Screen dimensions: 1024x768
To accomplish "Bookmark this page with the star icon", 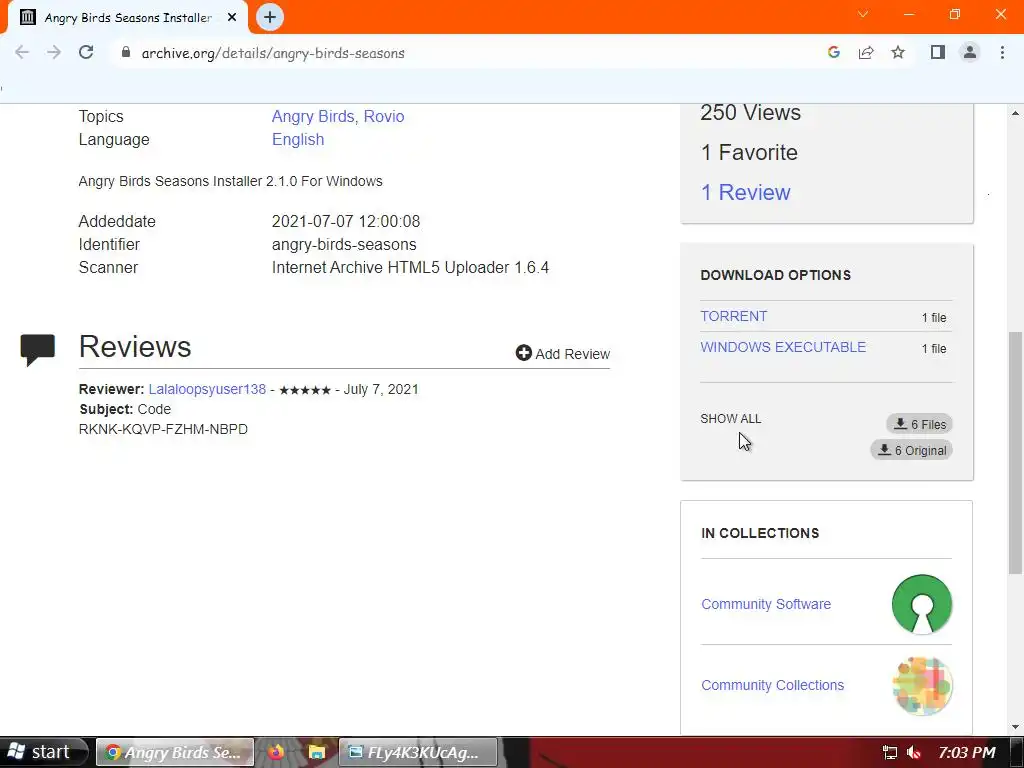I will (x=898, y=53).
